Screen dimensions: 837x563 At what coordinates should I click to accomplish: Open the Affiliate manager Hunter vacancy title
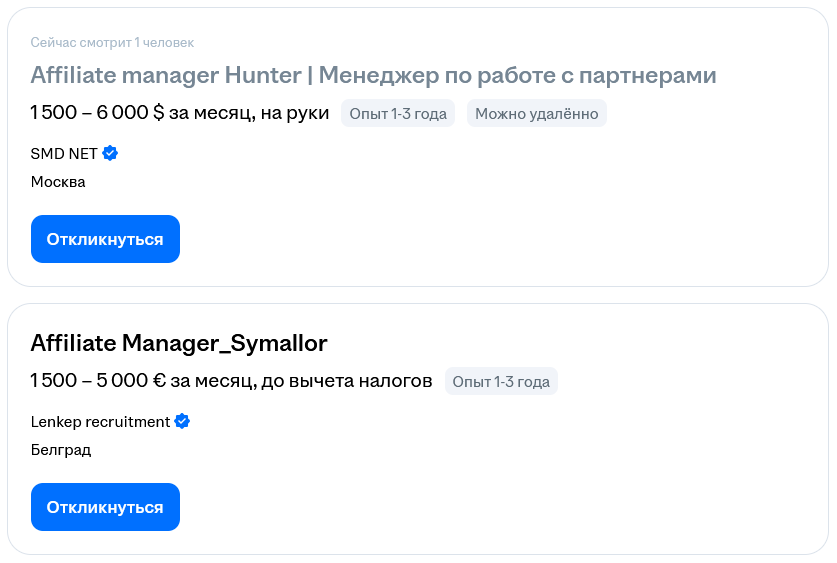(x=373, y=75)
